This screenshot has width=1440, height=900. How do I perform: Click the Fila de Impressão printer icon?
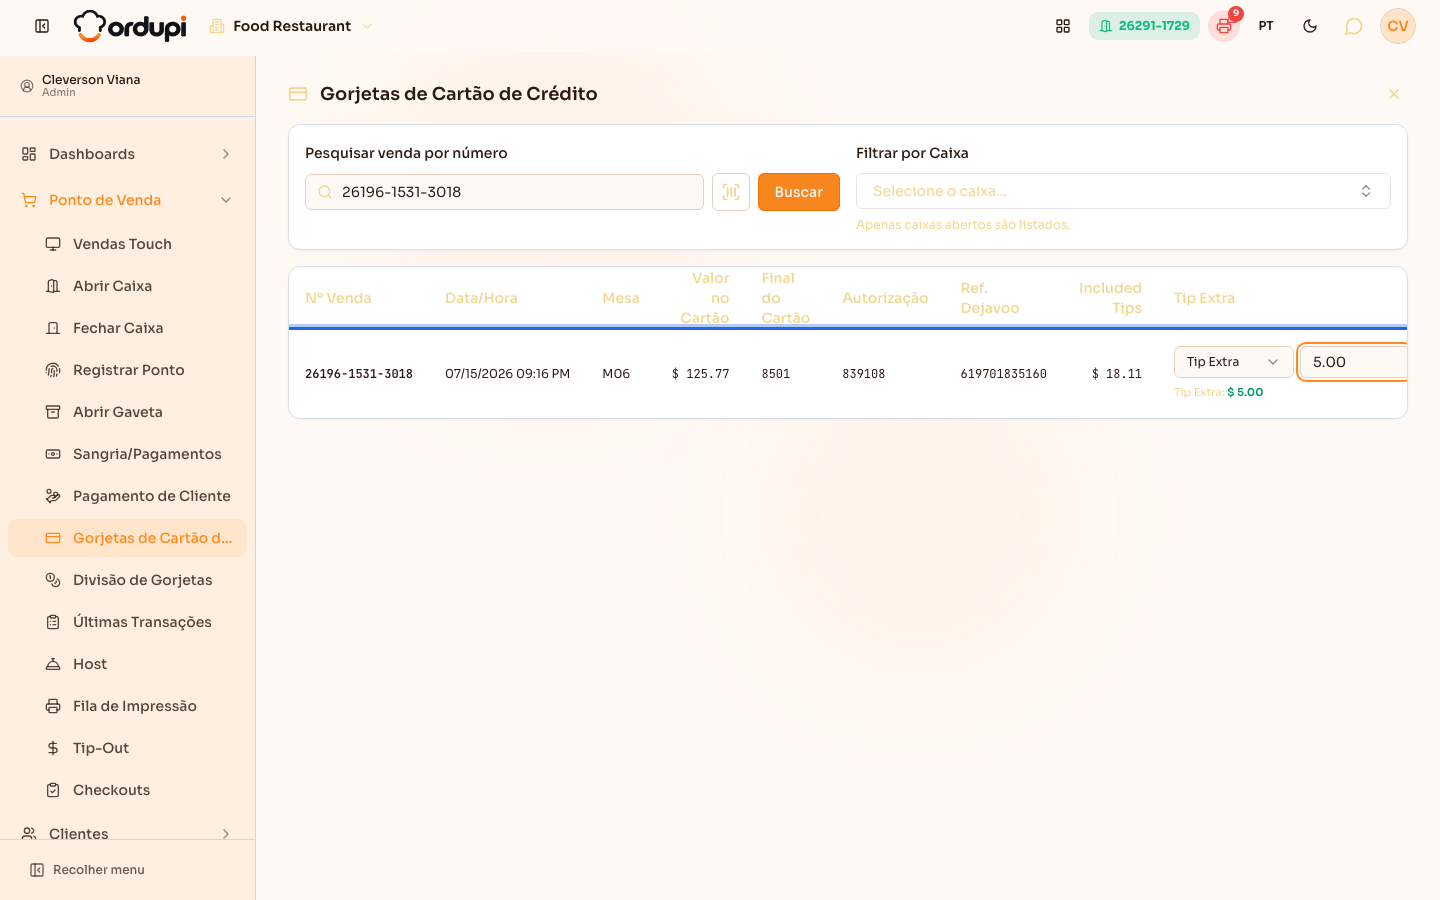click(53, 706)
